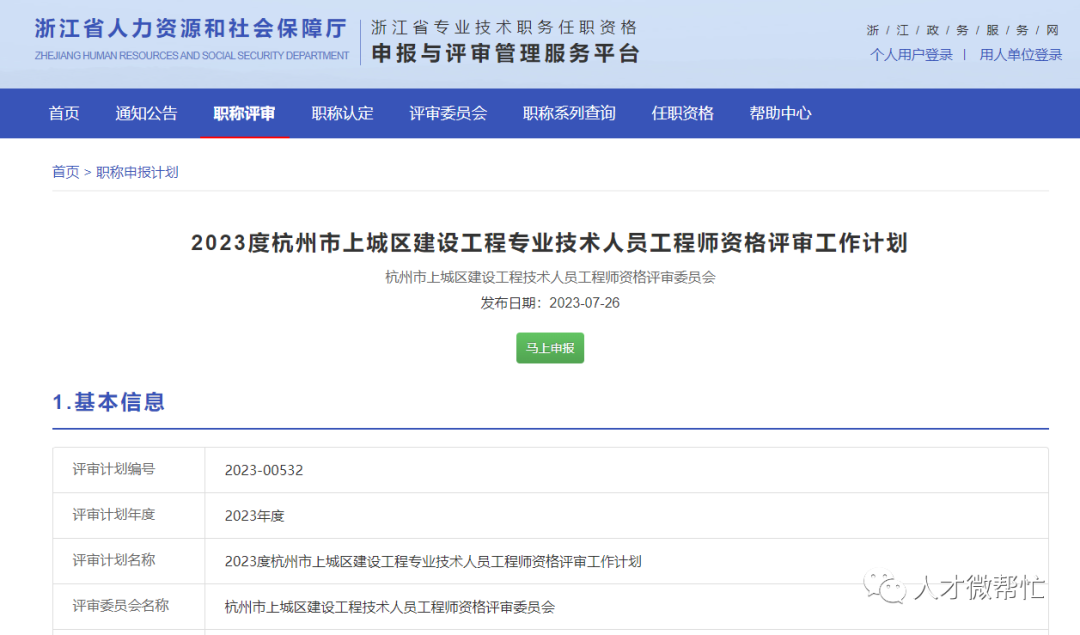Click the 1.基本信息 section heading

coord(110,403)
